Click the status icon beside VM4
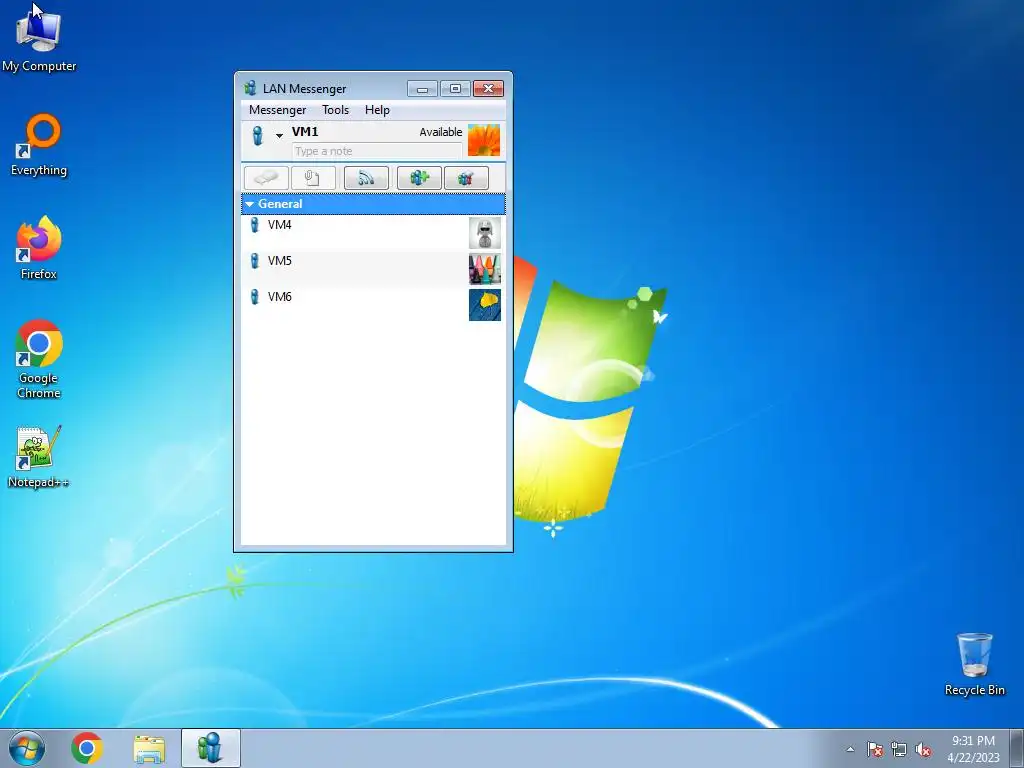Image resolution: width=1024 pixels, height=768 pixels. [x=255, y=225]
